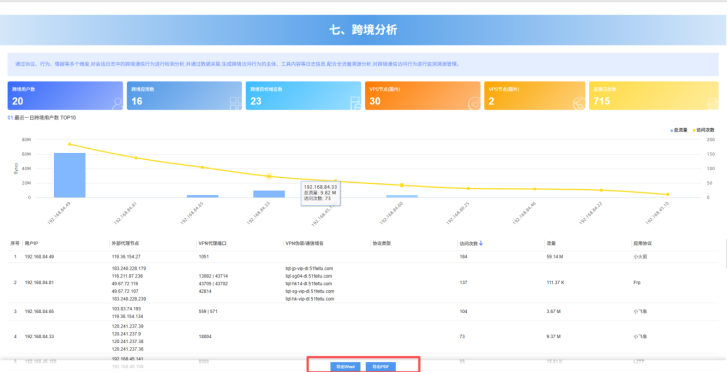This screenshot has height=372, width=728.
Task: Click traffic value 59.14 M
Action: [x=555, y=257]
